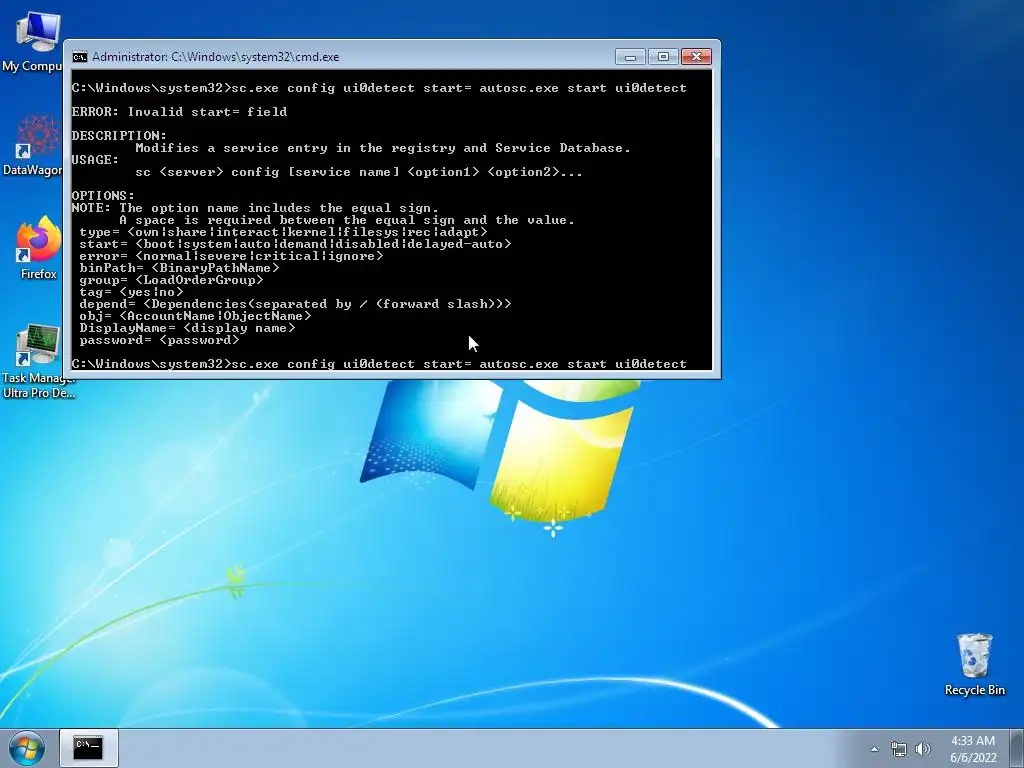This screenshot has height=768, width=1024.
Task: Click the 'NOTE: The option name' line
Action: [x=255, y=208]
